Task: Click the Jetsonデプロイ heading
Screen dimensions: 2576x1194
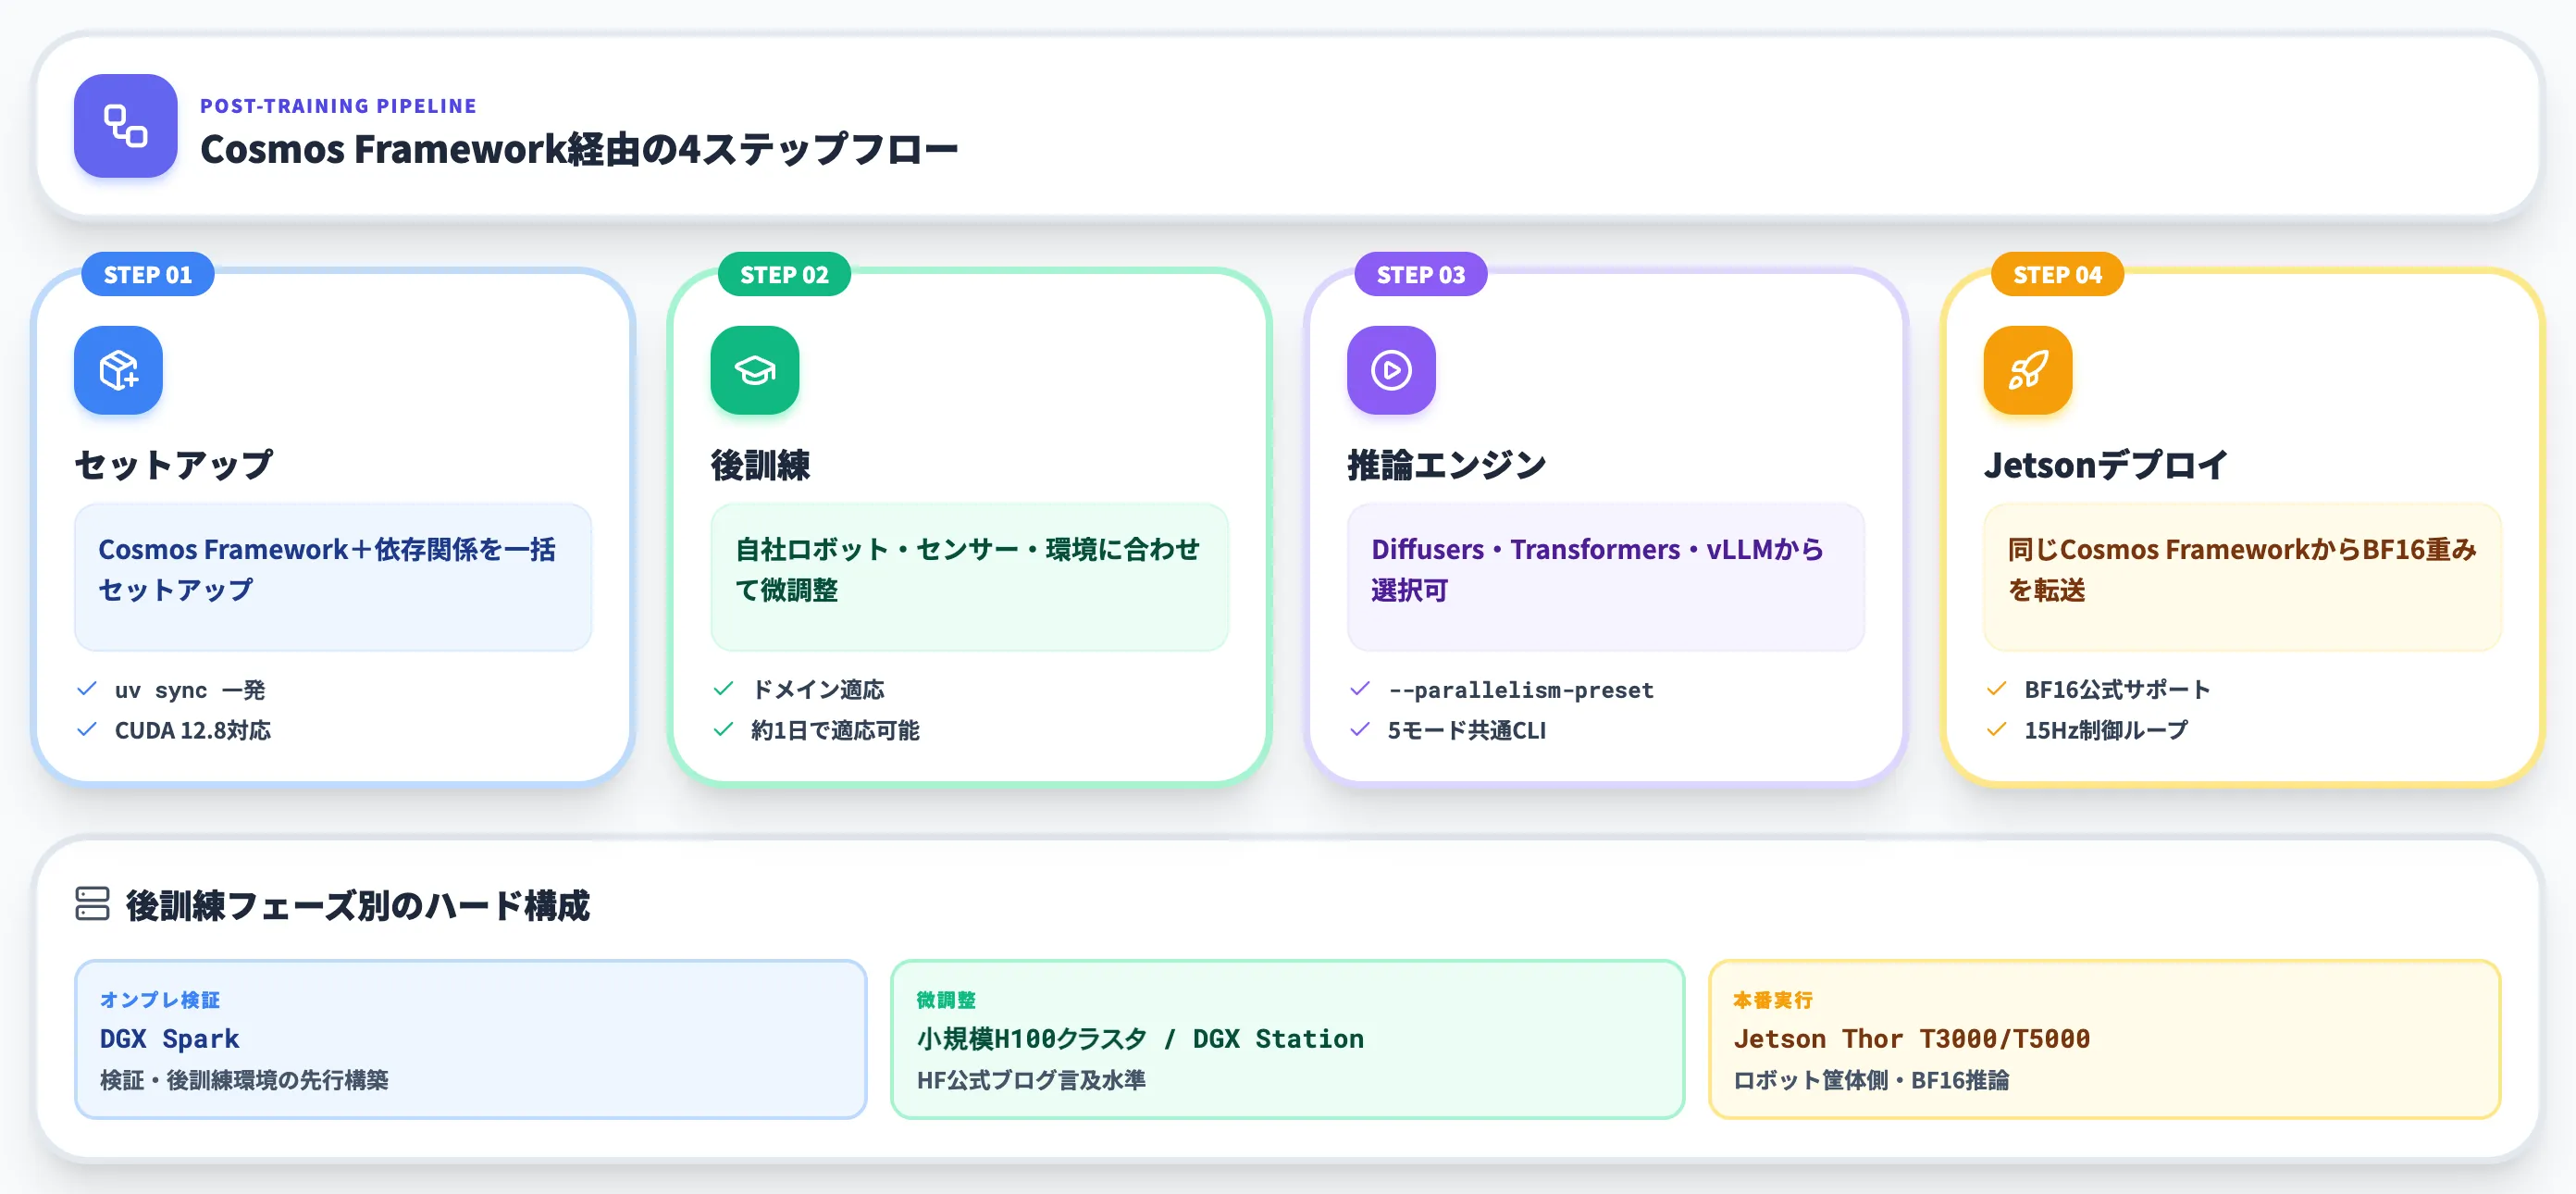Action: coord(2106,465)
